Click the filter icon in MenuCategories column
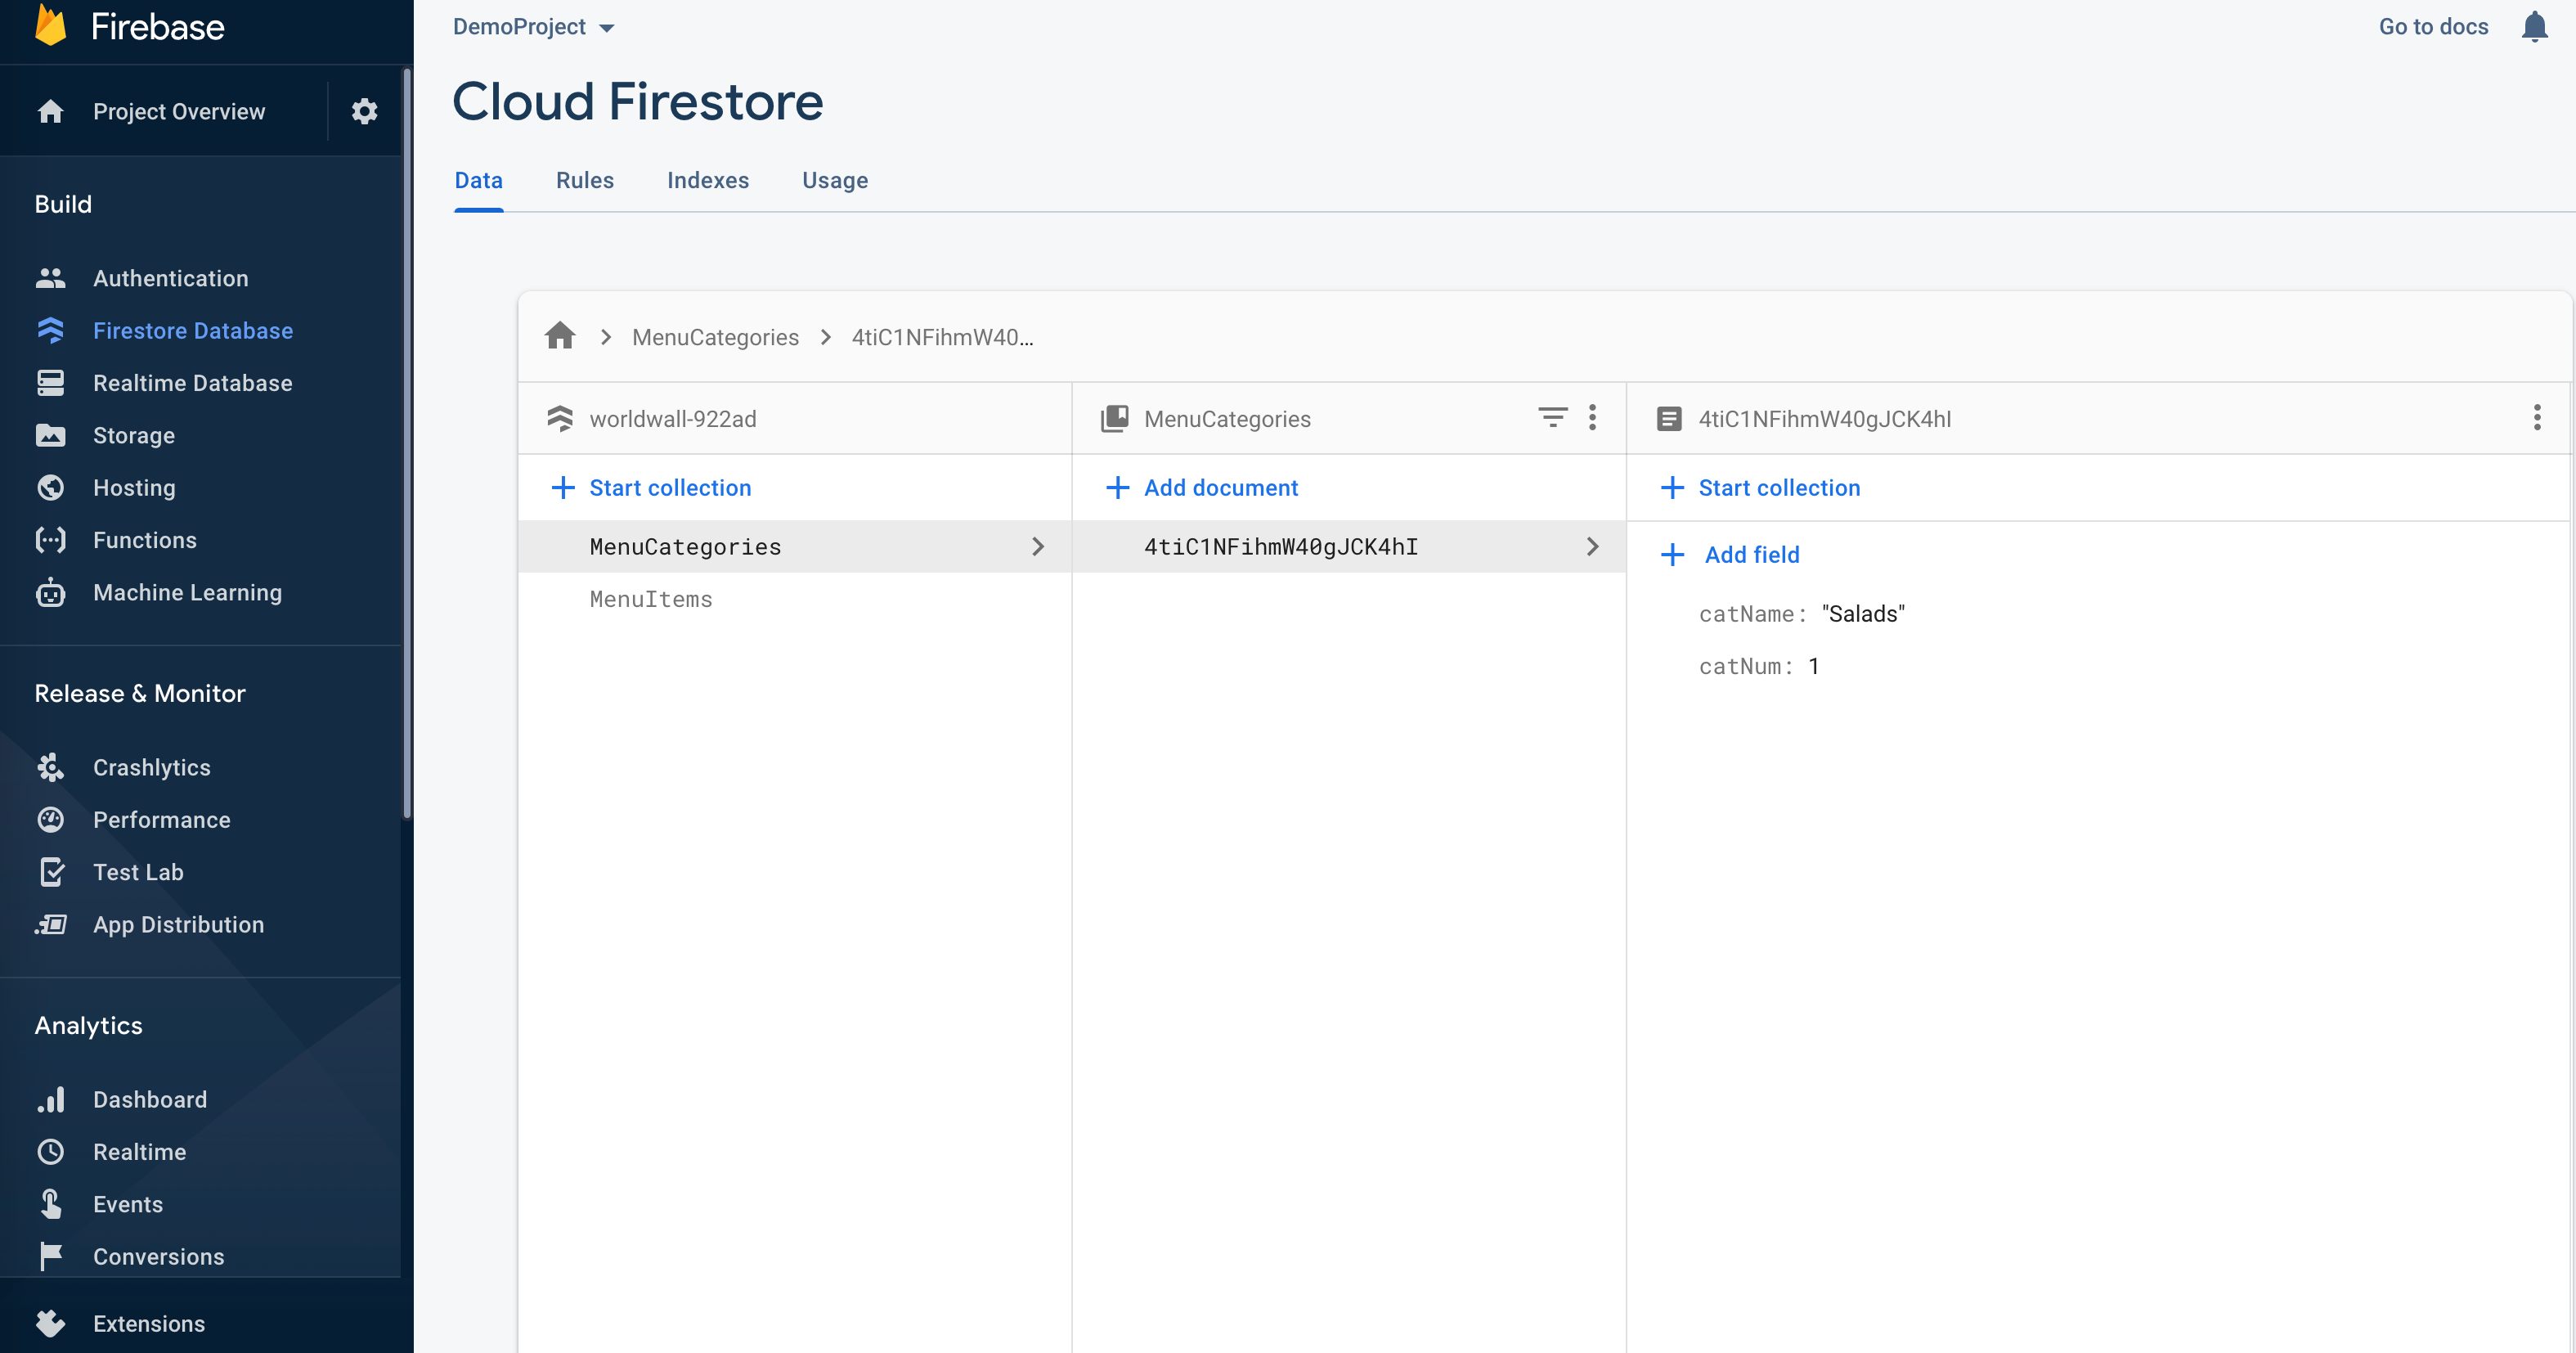 pyautogui.click(x=1552, y=417)
